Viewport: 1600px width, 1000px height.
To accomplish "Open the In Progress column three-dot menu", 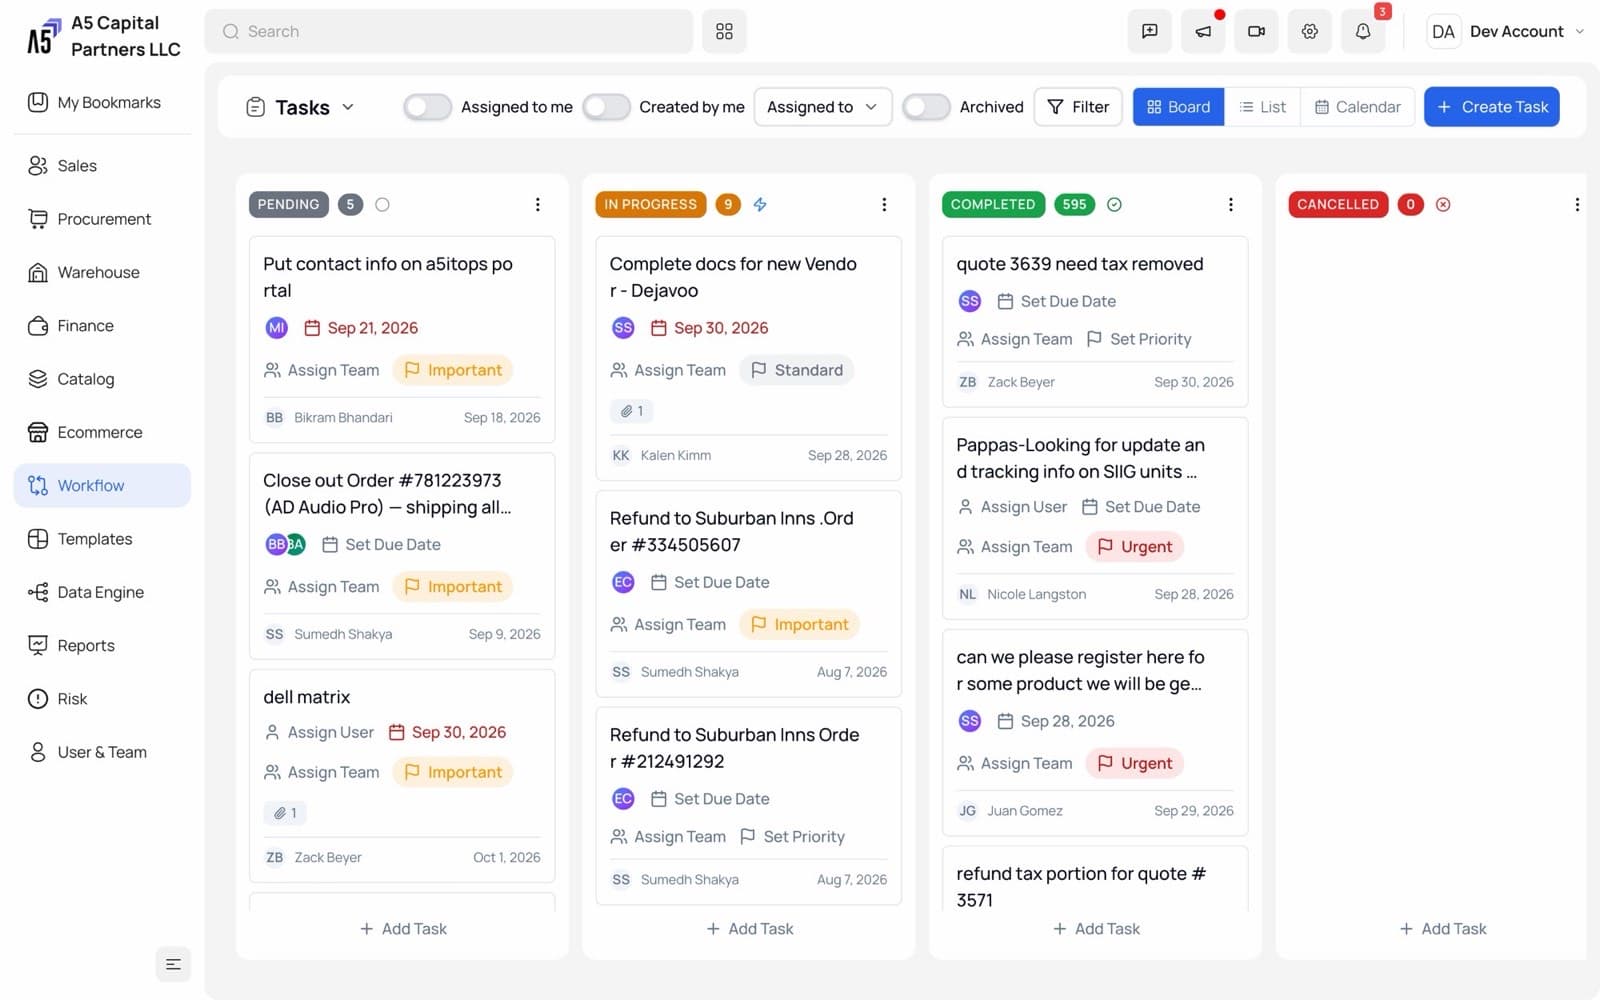I will click(x=884, y=205).
